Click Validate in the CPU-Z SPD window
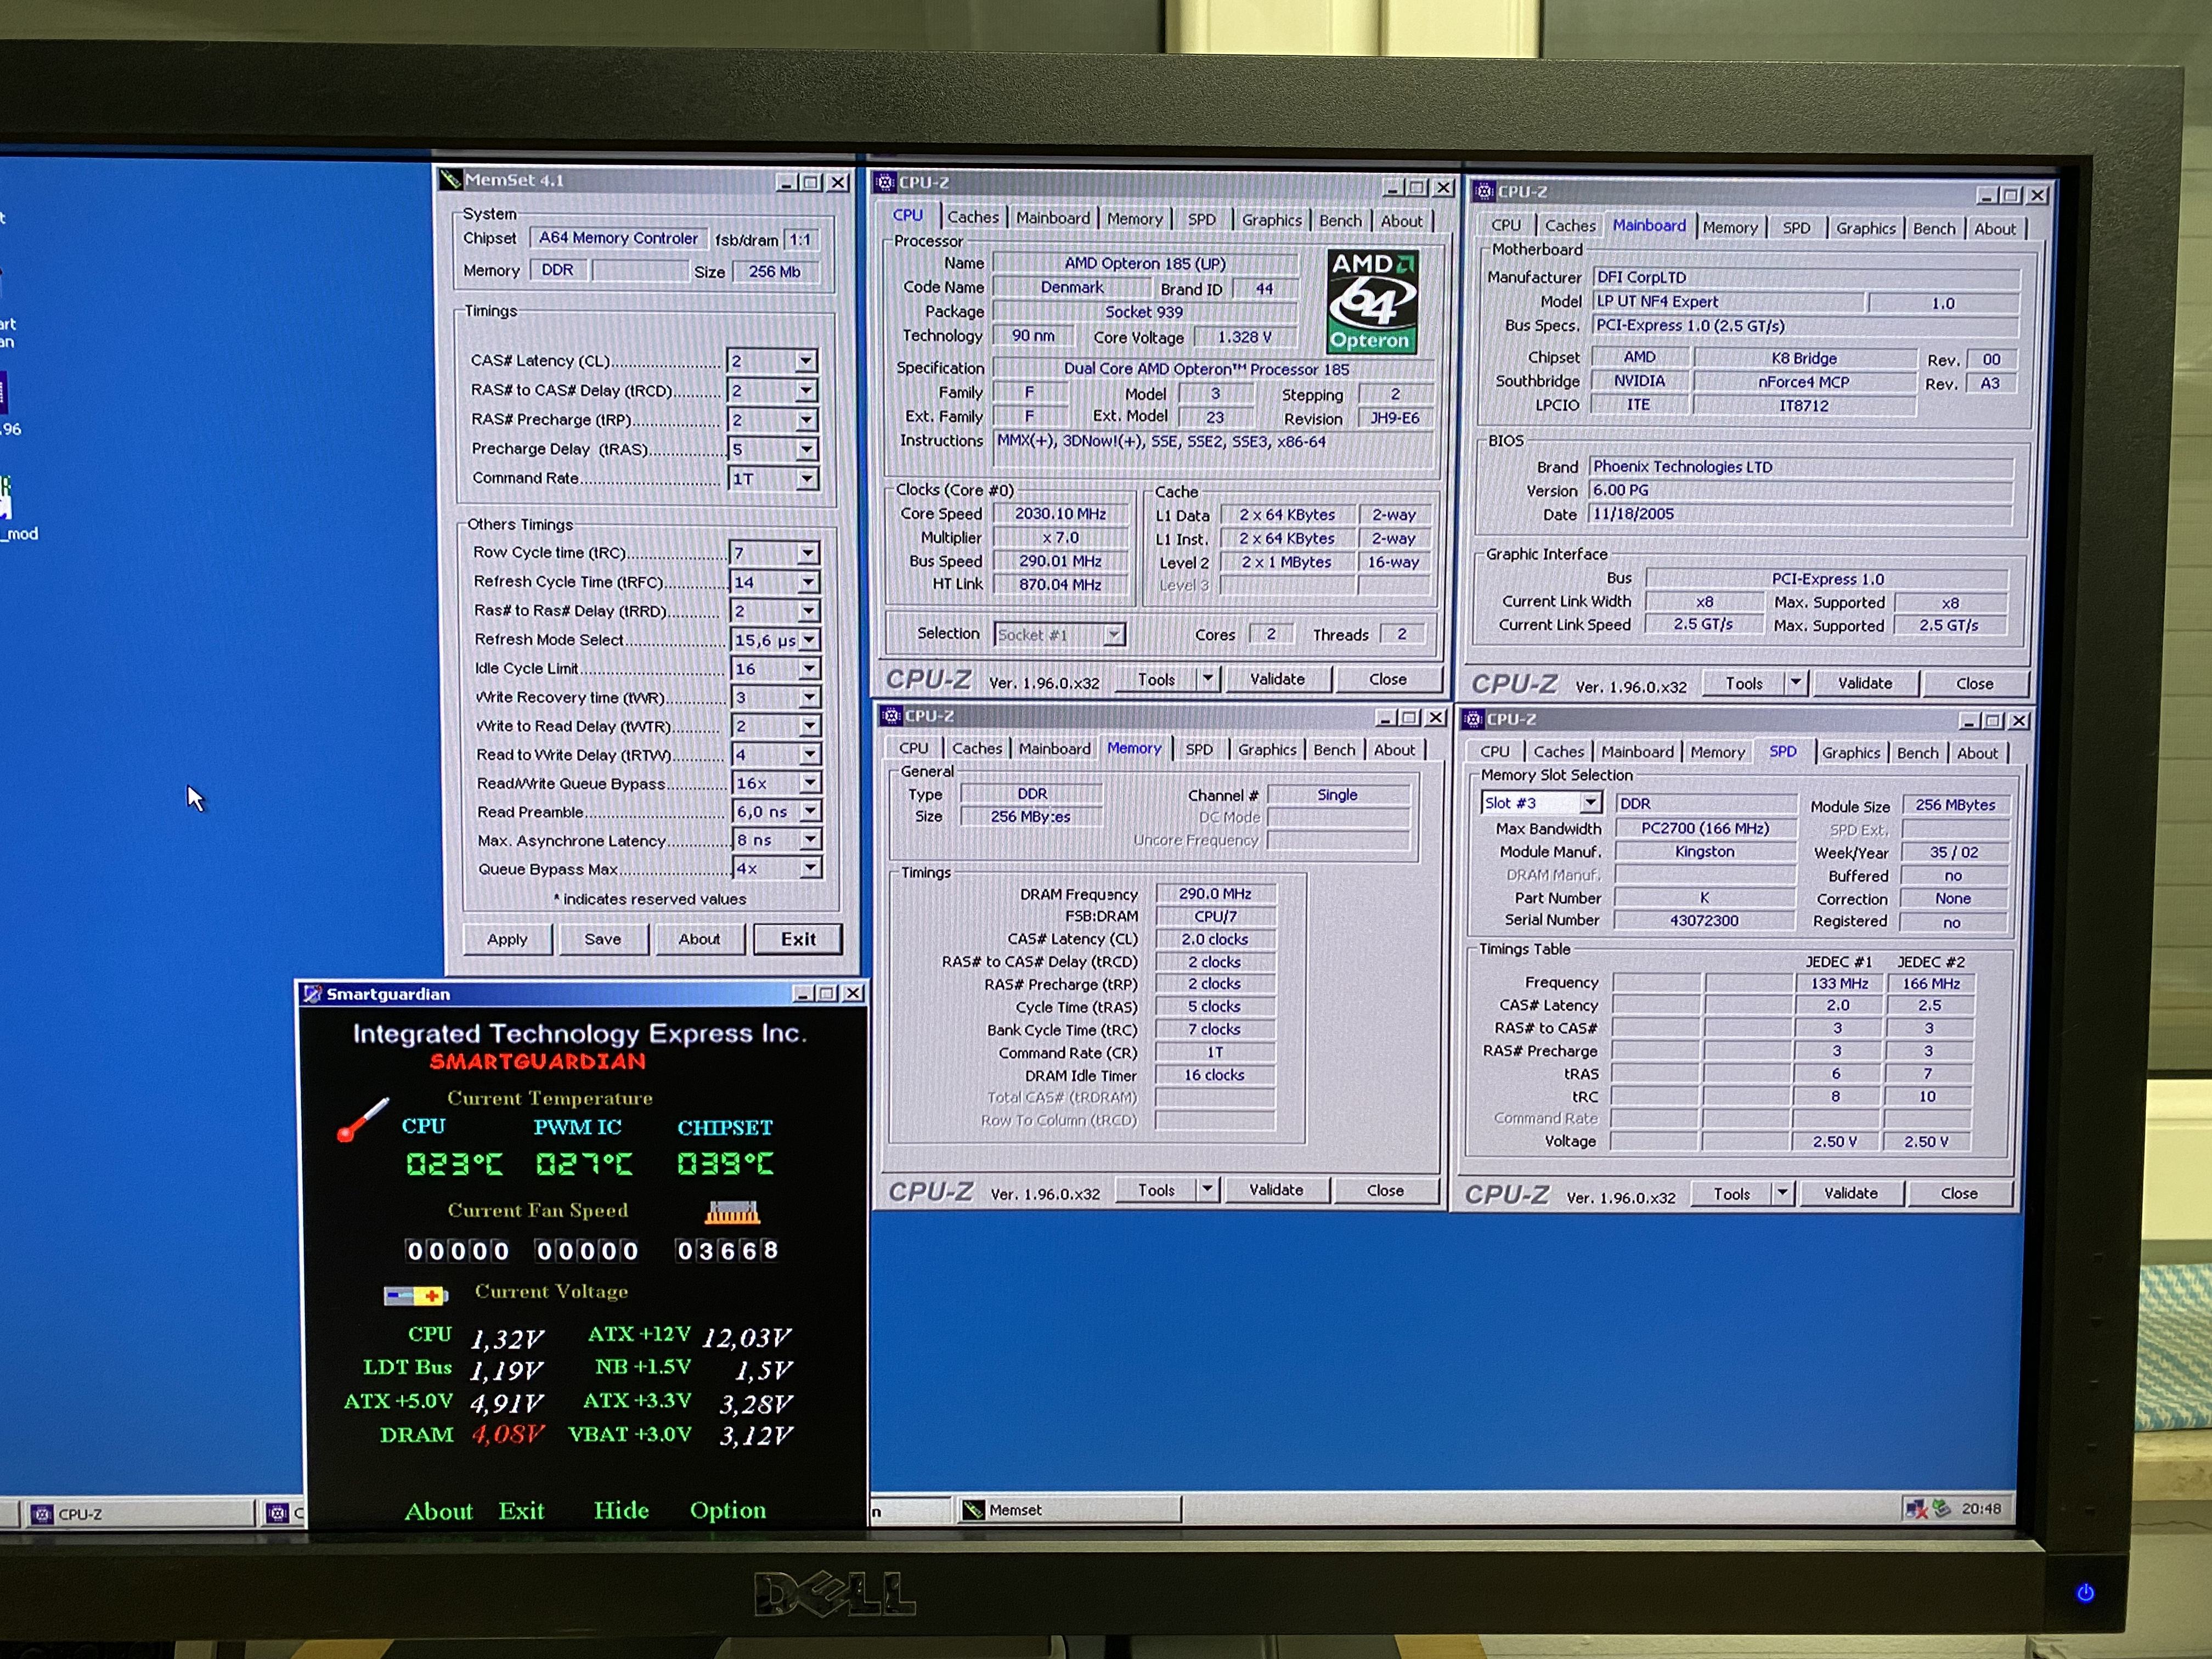 [1851, 1193]
